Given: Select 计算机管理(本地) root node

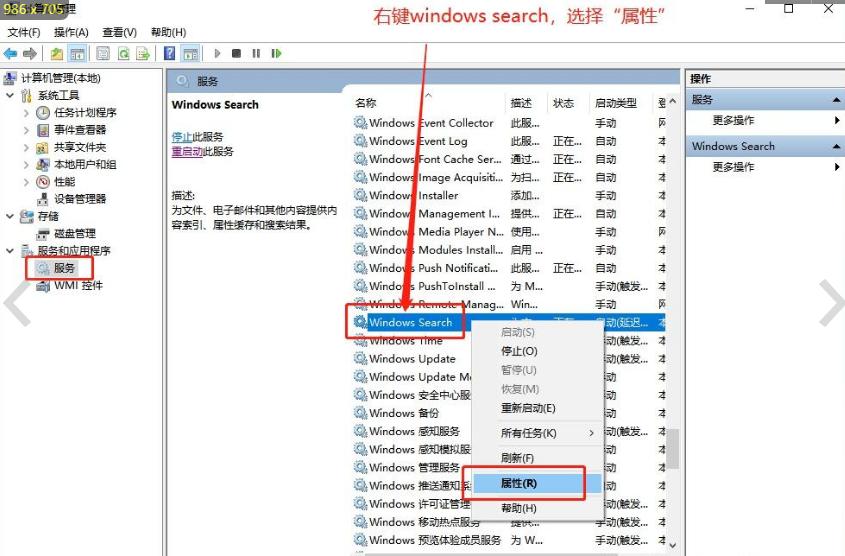Looking at the screenshot, I should [60, 78].
